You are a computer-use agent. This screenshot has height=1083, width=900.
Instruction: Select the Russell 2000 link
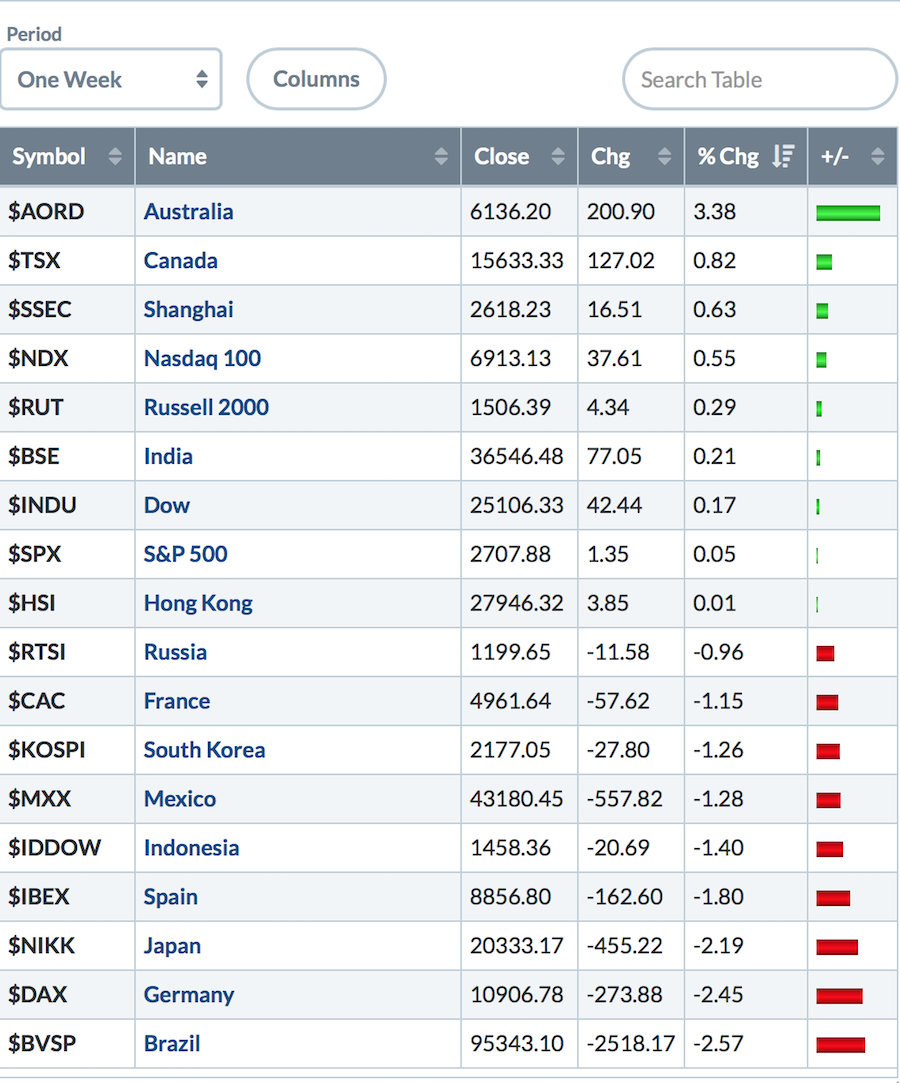206,408
